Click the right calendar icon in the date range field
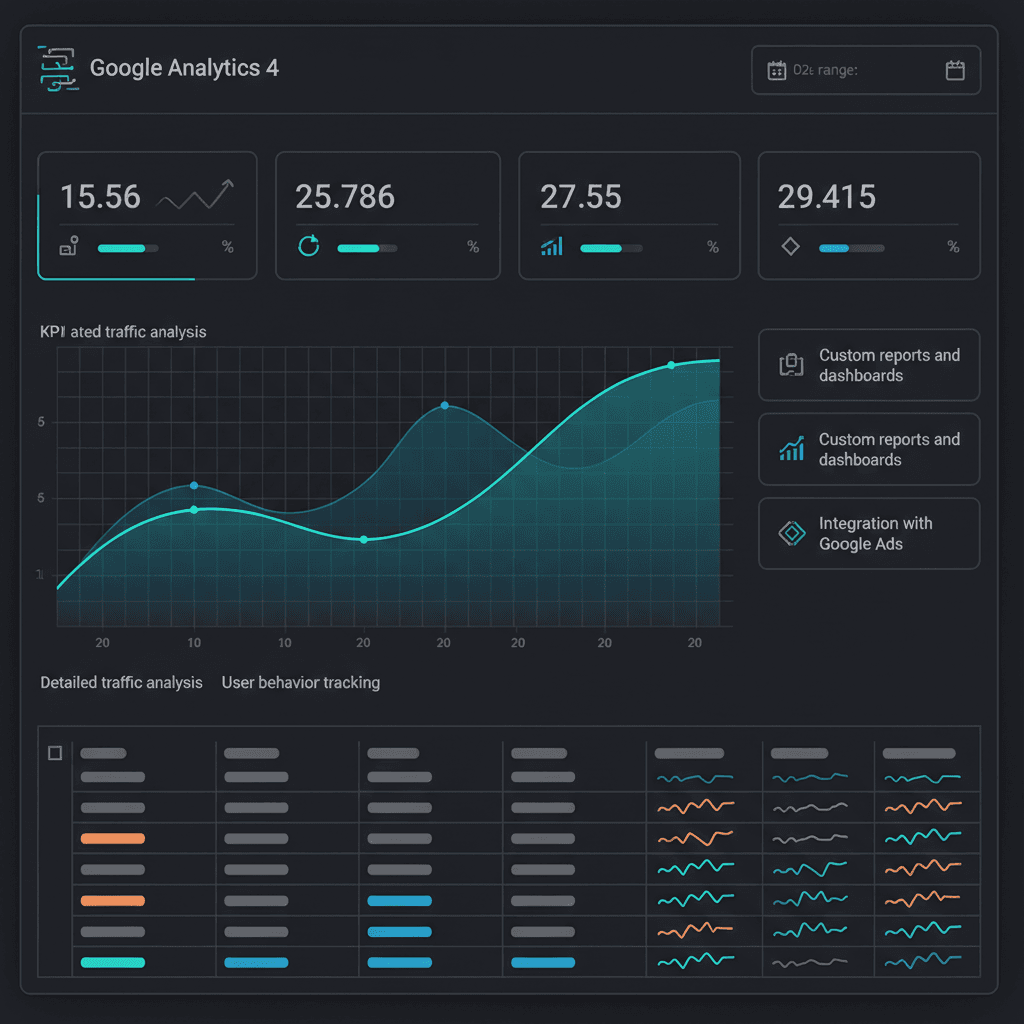Screen dimensions: 1024x1024 tap(954, 70)
